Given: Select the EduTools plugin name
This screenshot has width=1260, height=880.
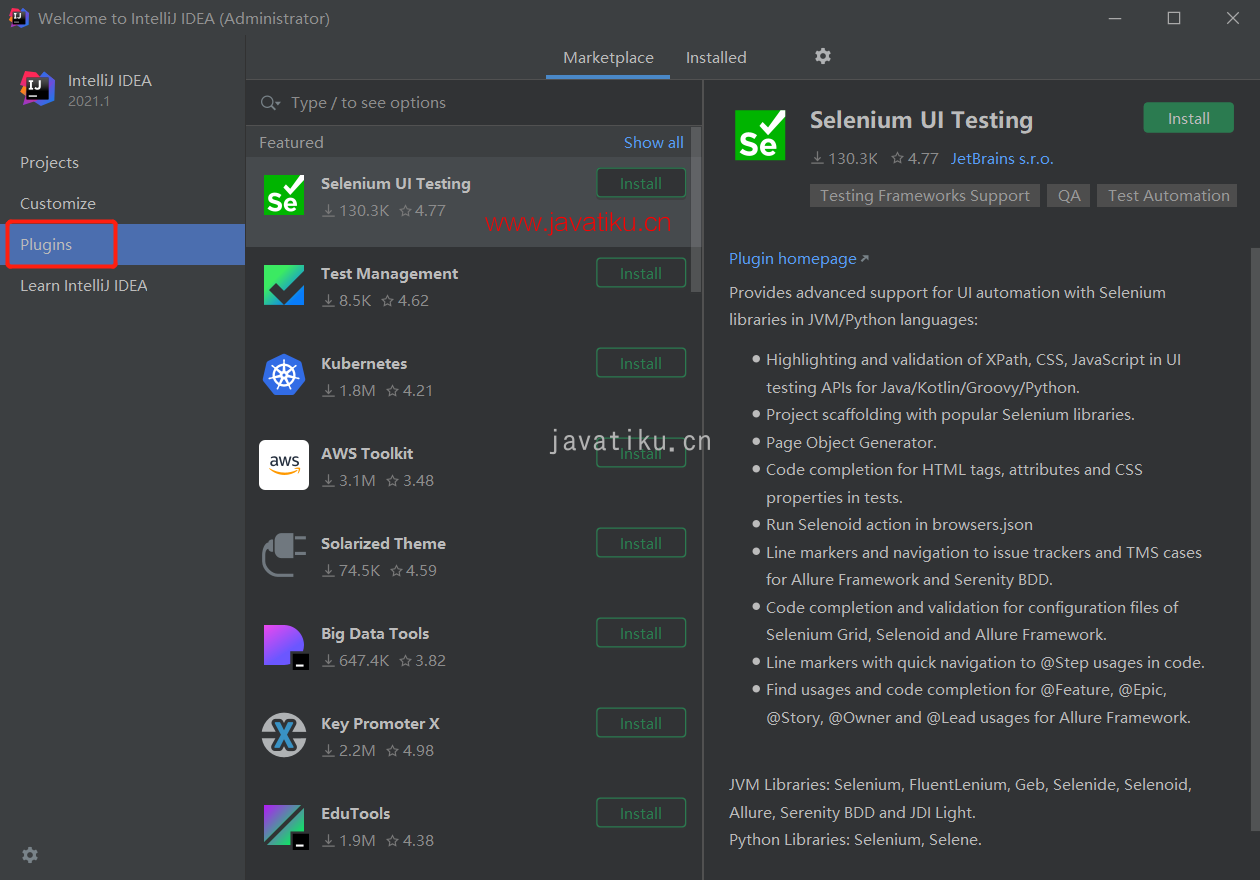Looking at the screenshot, I should click(x=356, y=813).
